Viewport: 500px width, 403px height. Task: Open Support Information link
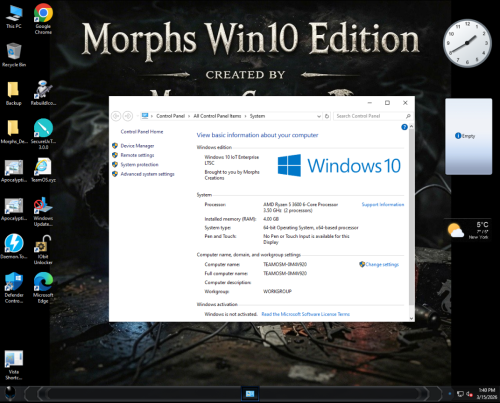coord(383,204)
